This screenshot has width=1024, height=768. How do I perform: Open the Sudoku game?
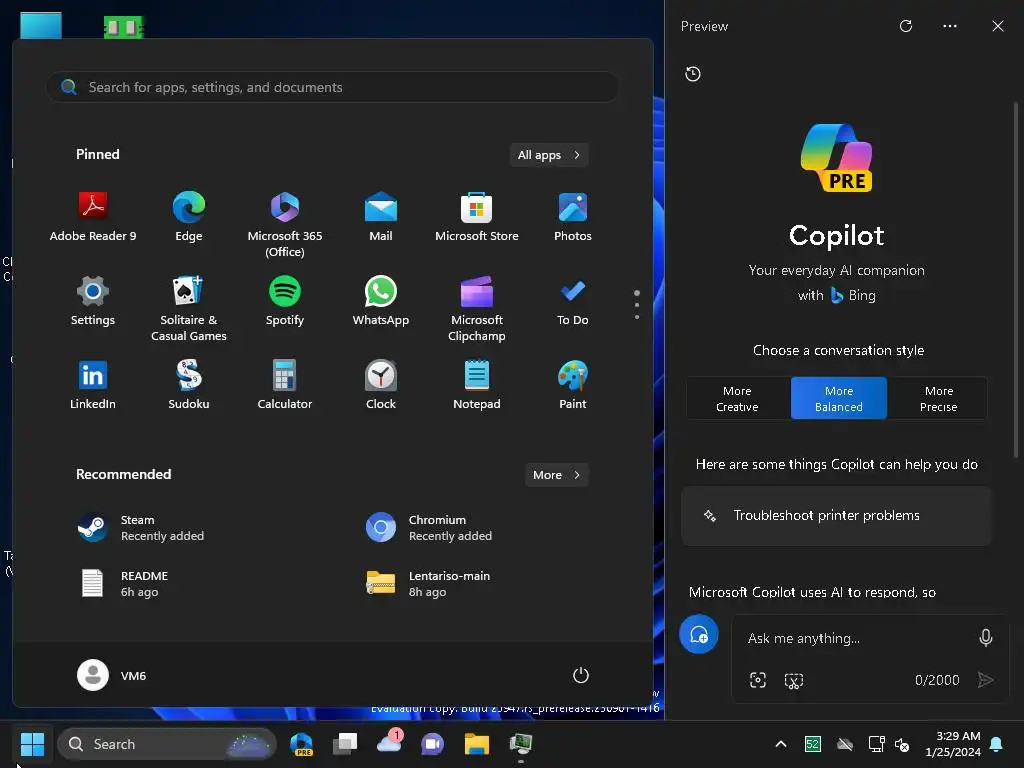tap(189, 385)
